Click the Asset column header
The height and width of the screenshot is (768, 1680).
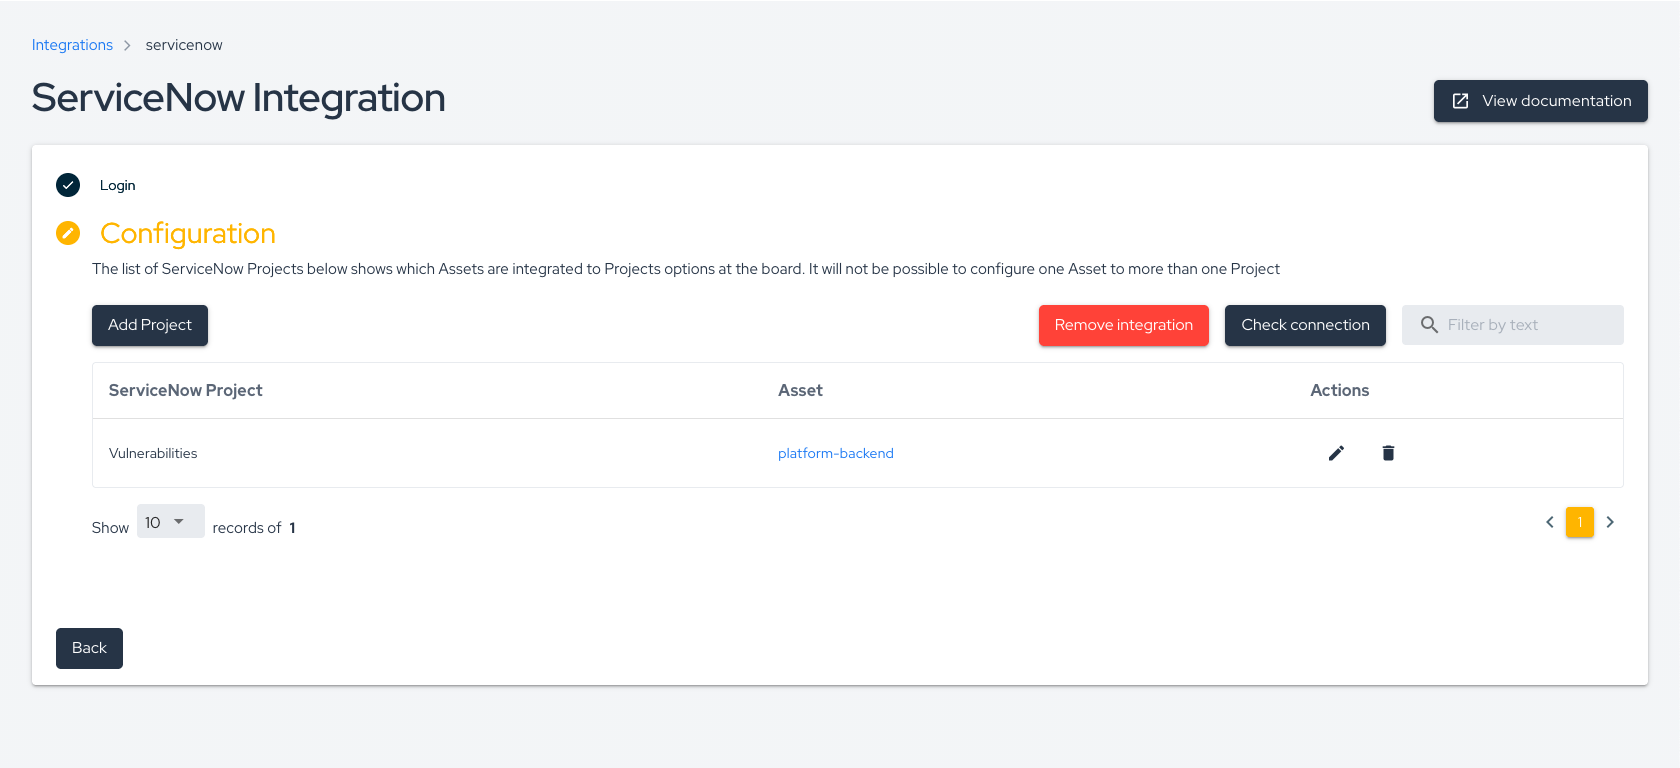800,390
